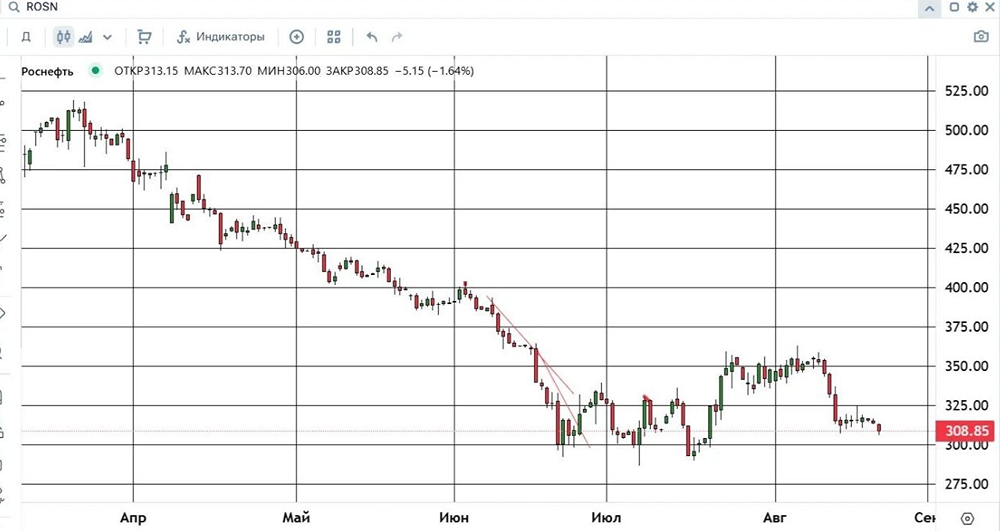Click the 450.00 price axis label
1000x531 pixels.
point(966,209)
